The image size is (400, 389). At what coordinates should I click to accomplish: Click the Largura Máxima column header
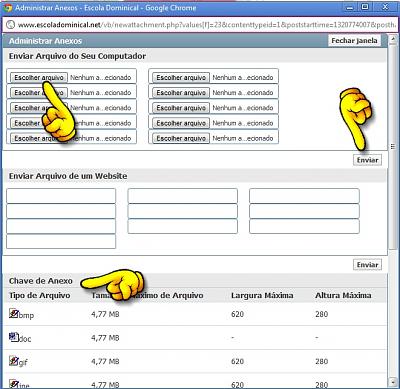pyautogui.click(x=262, y=295)
